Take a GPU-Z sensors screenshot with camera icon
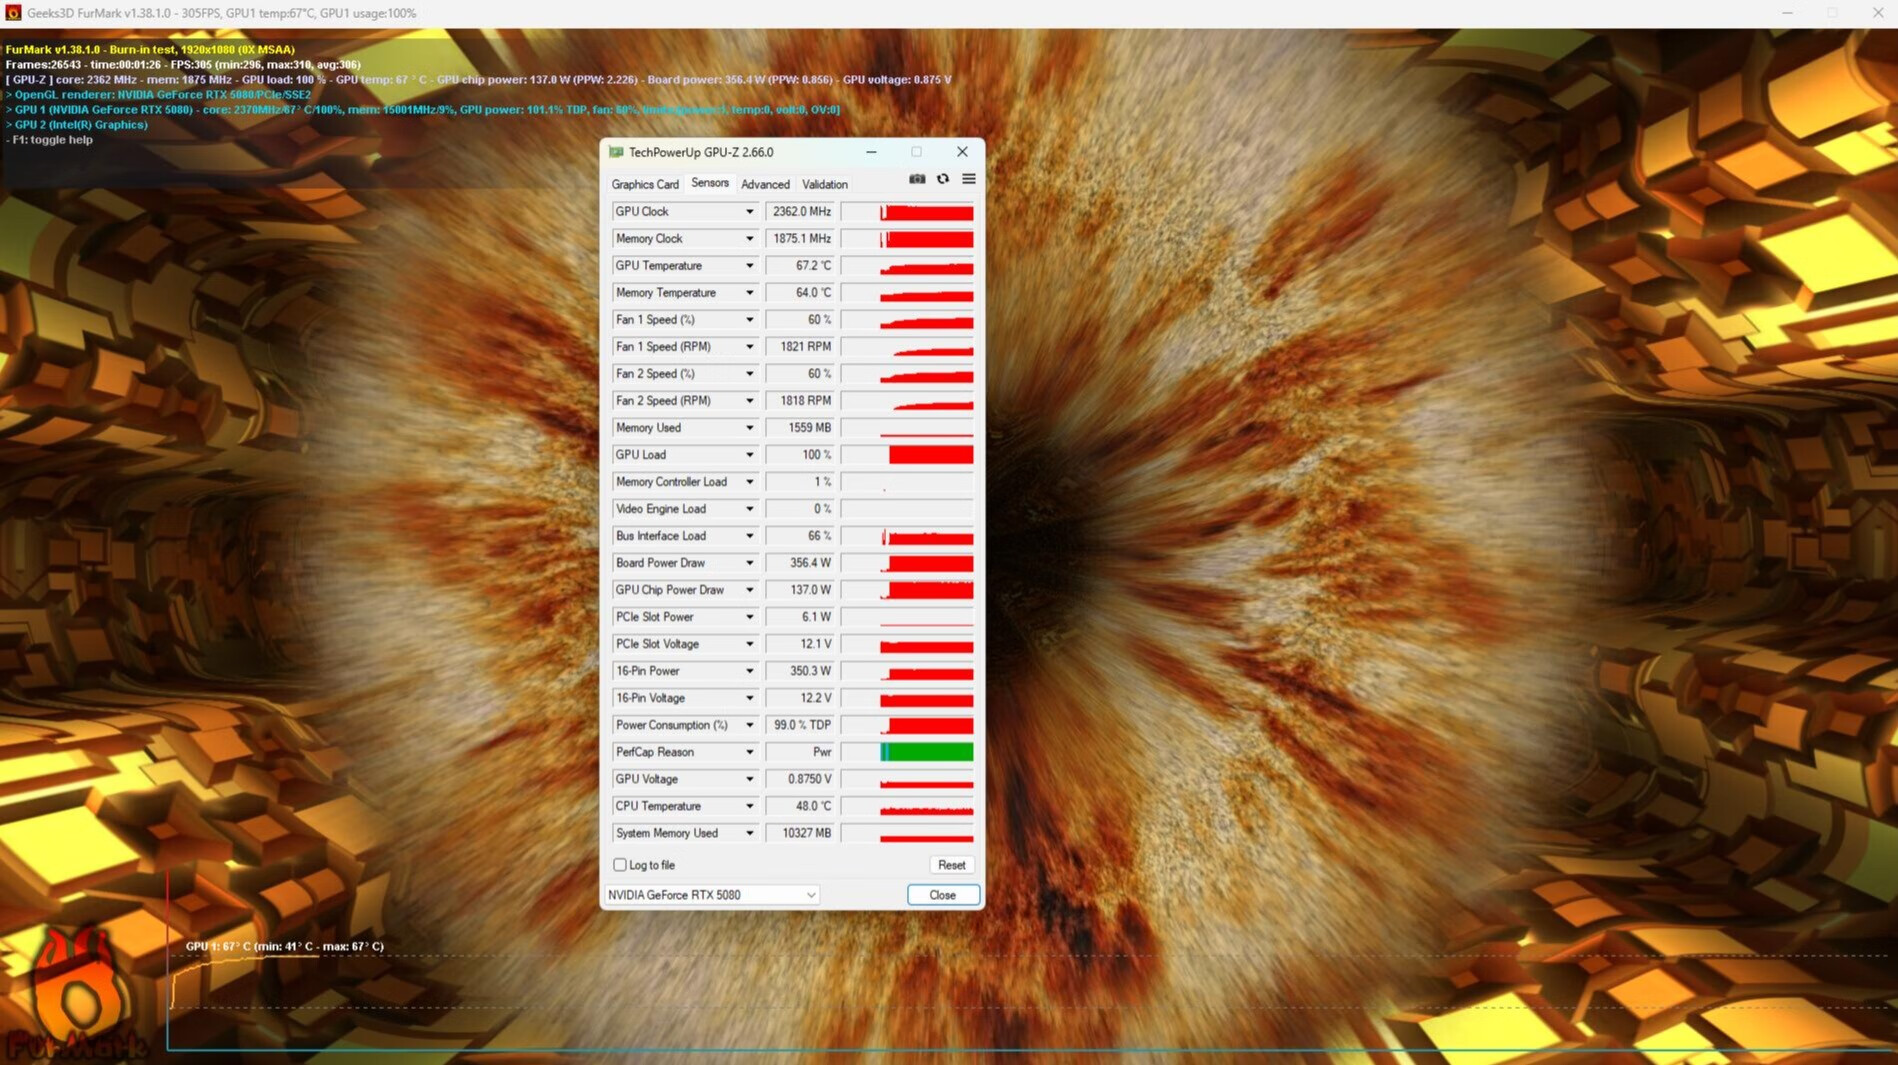 pos(917,179)
